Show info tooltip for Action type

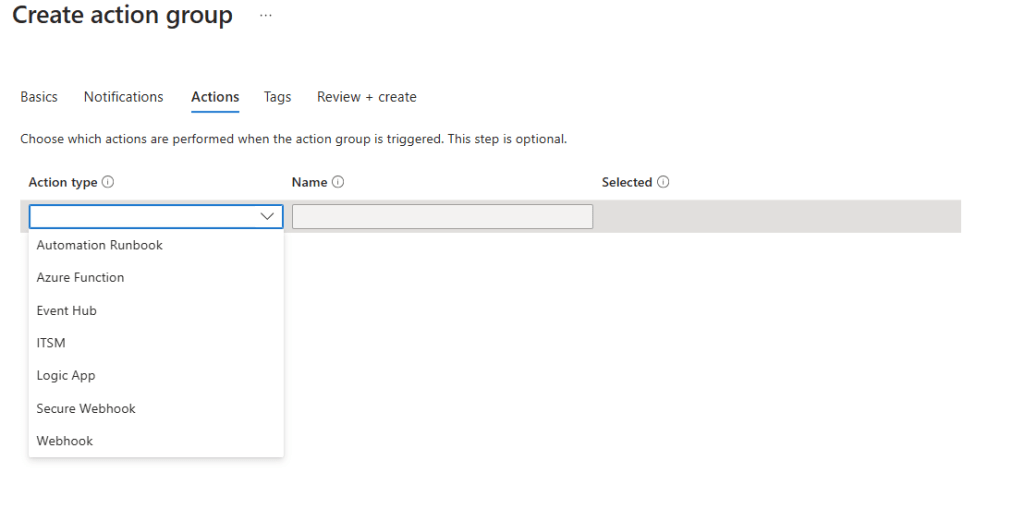pyautogui.click(x=108, y=182)
